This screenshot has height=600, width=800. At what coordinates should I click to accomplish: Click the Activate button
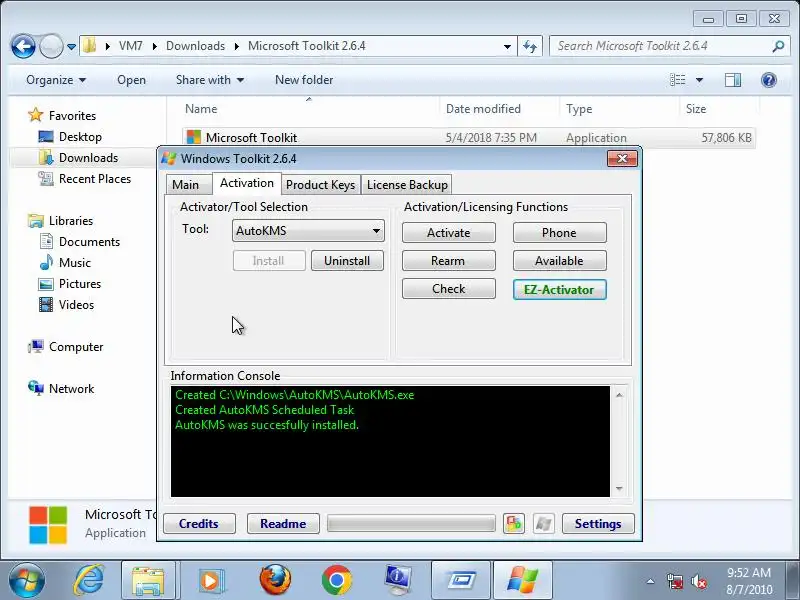point(448,233)
